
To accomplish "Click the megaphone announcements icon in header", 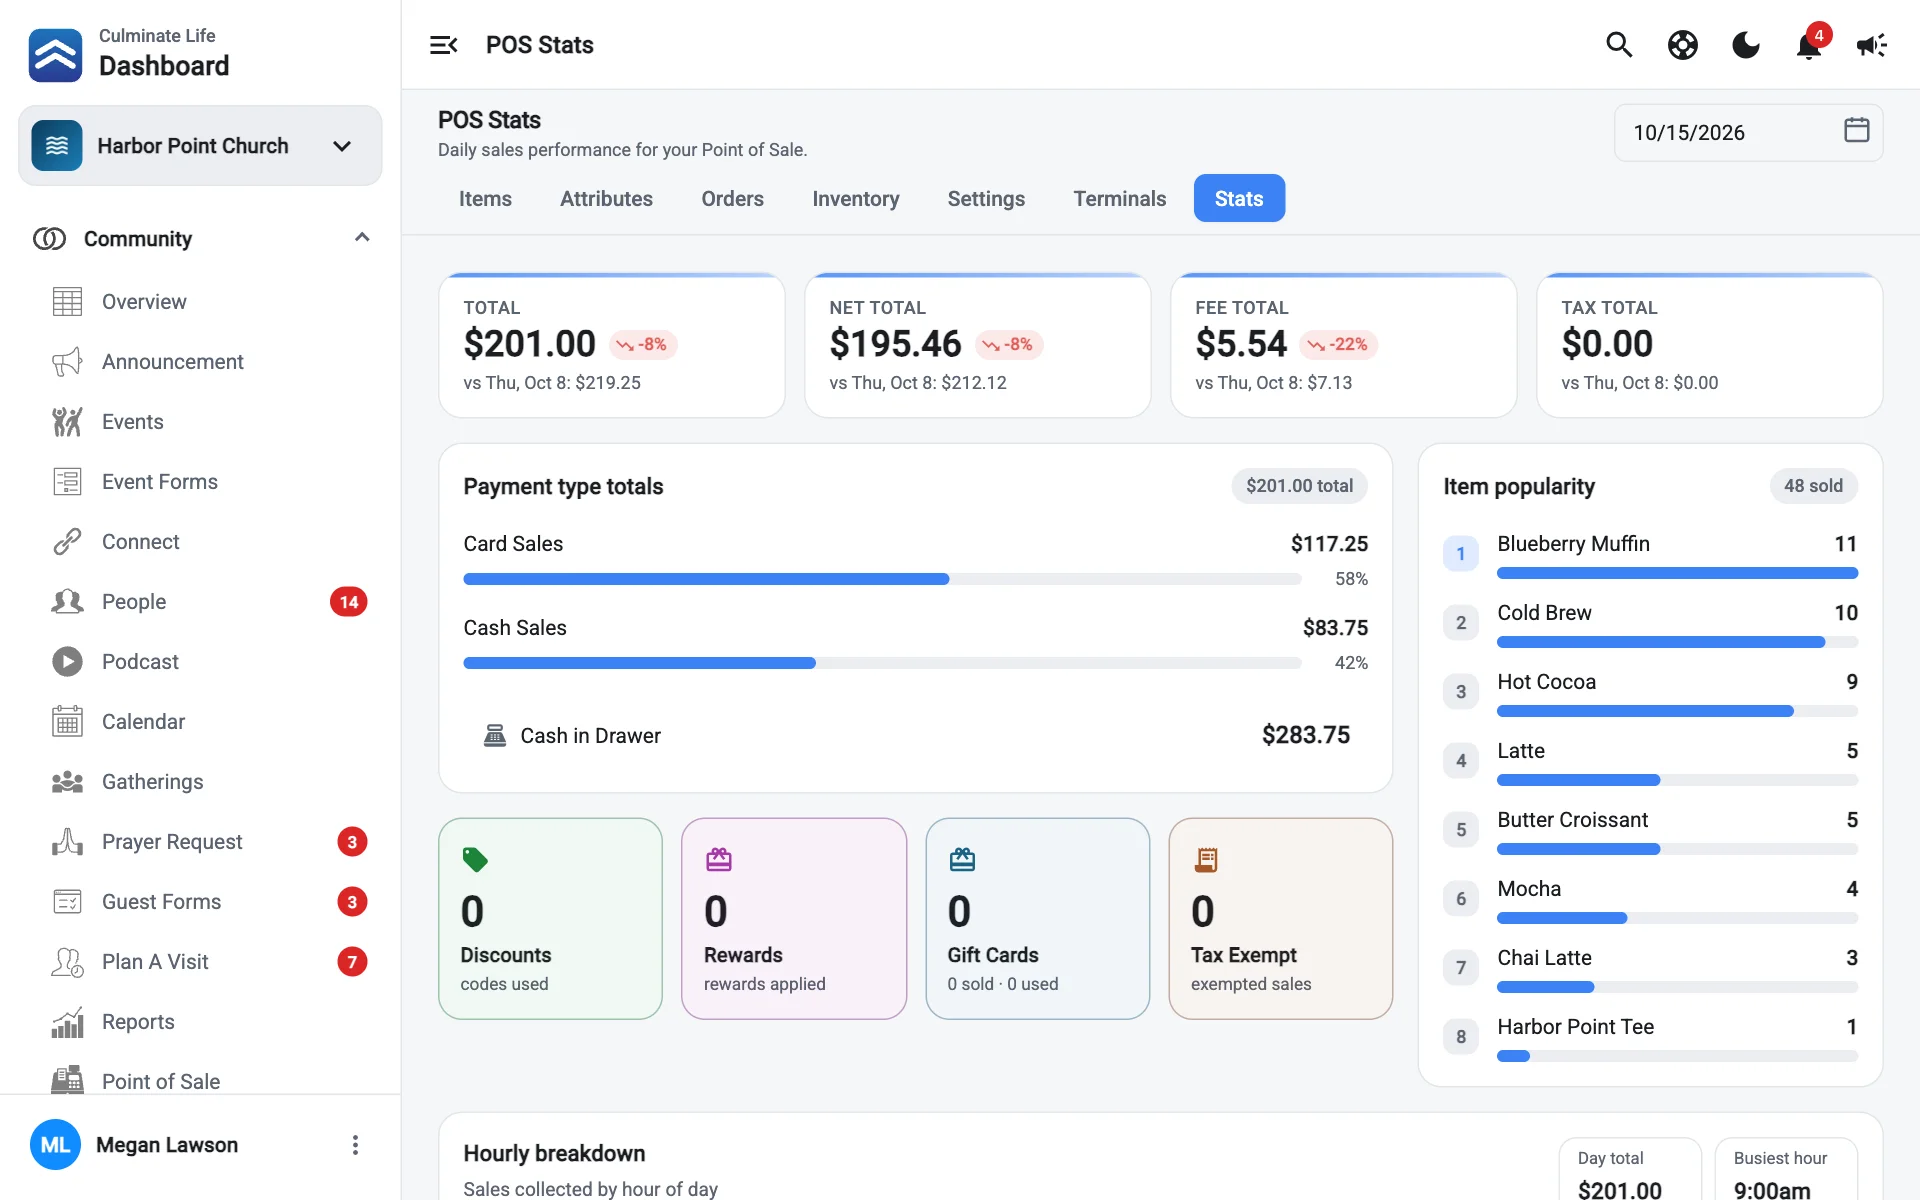I will point(1872,45).
